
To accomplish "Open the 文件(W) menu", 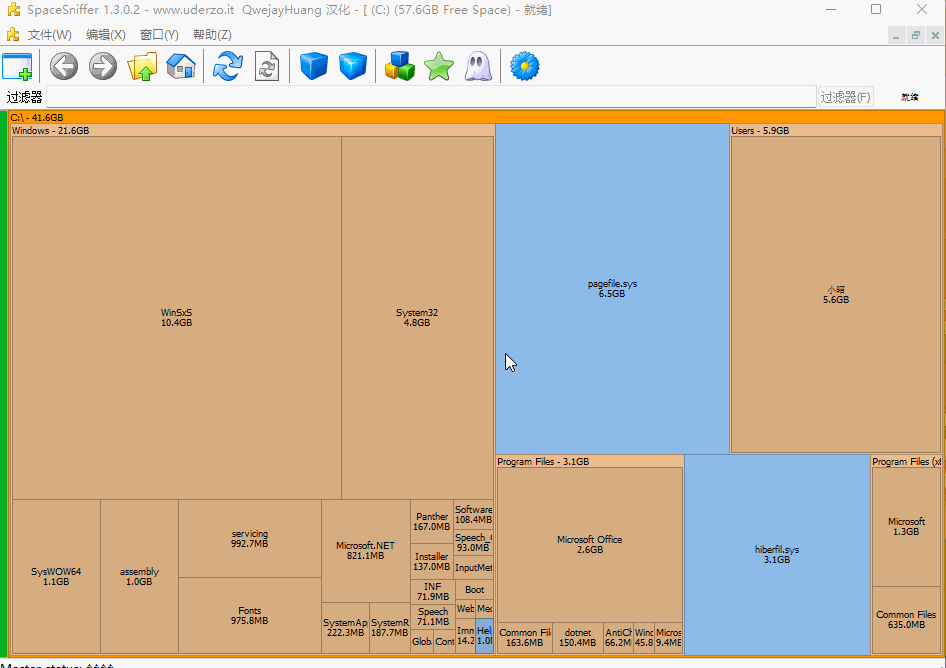I will pyautogui.click(x=49, y=35).
